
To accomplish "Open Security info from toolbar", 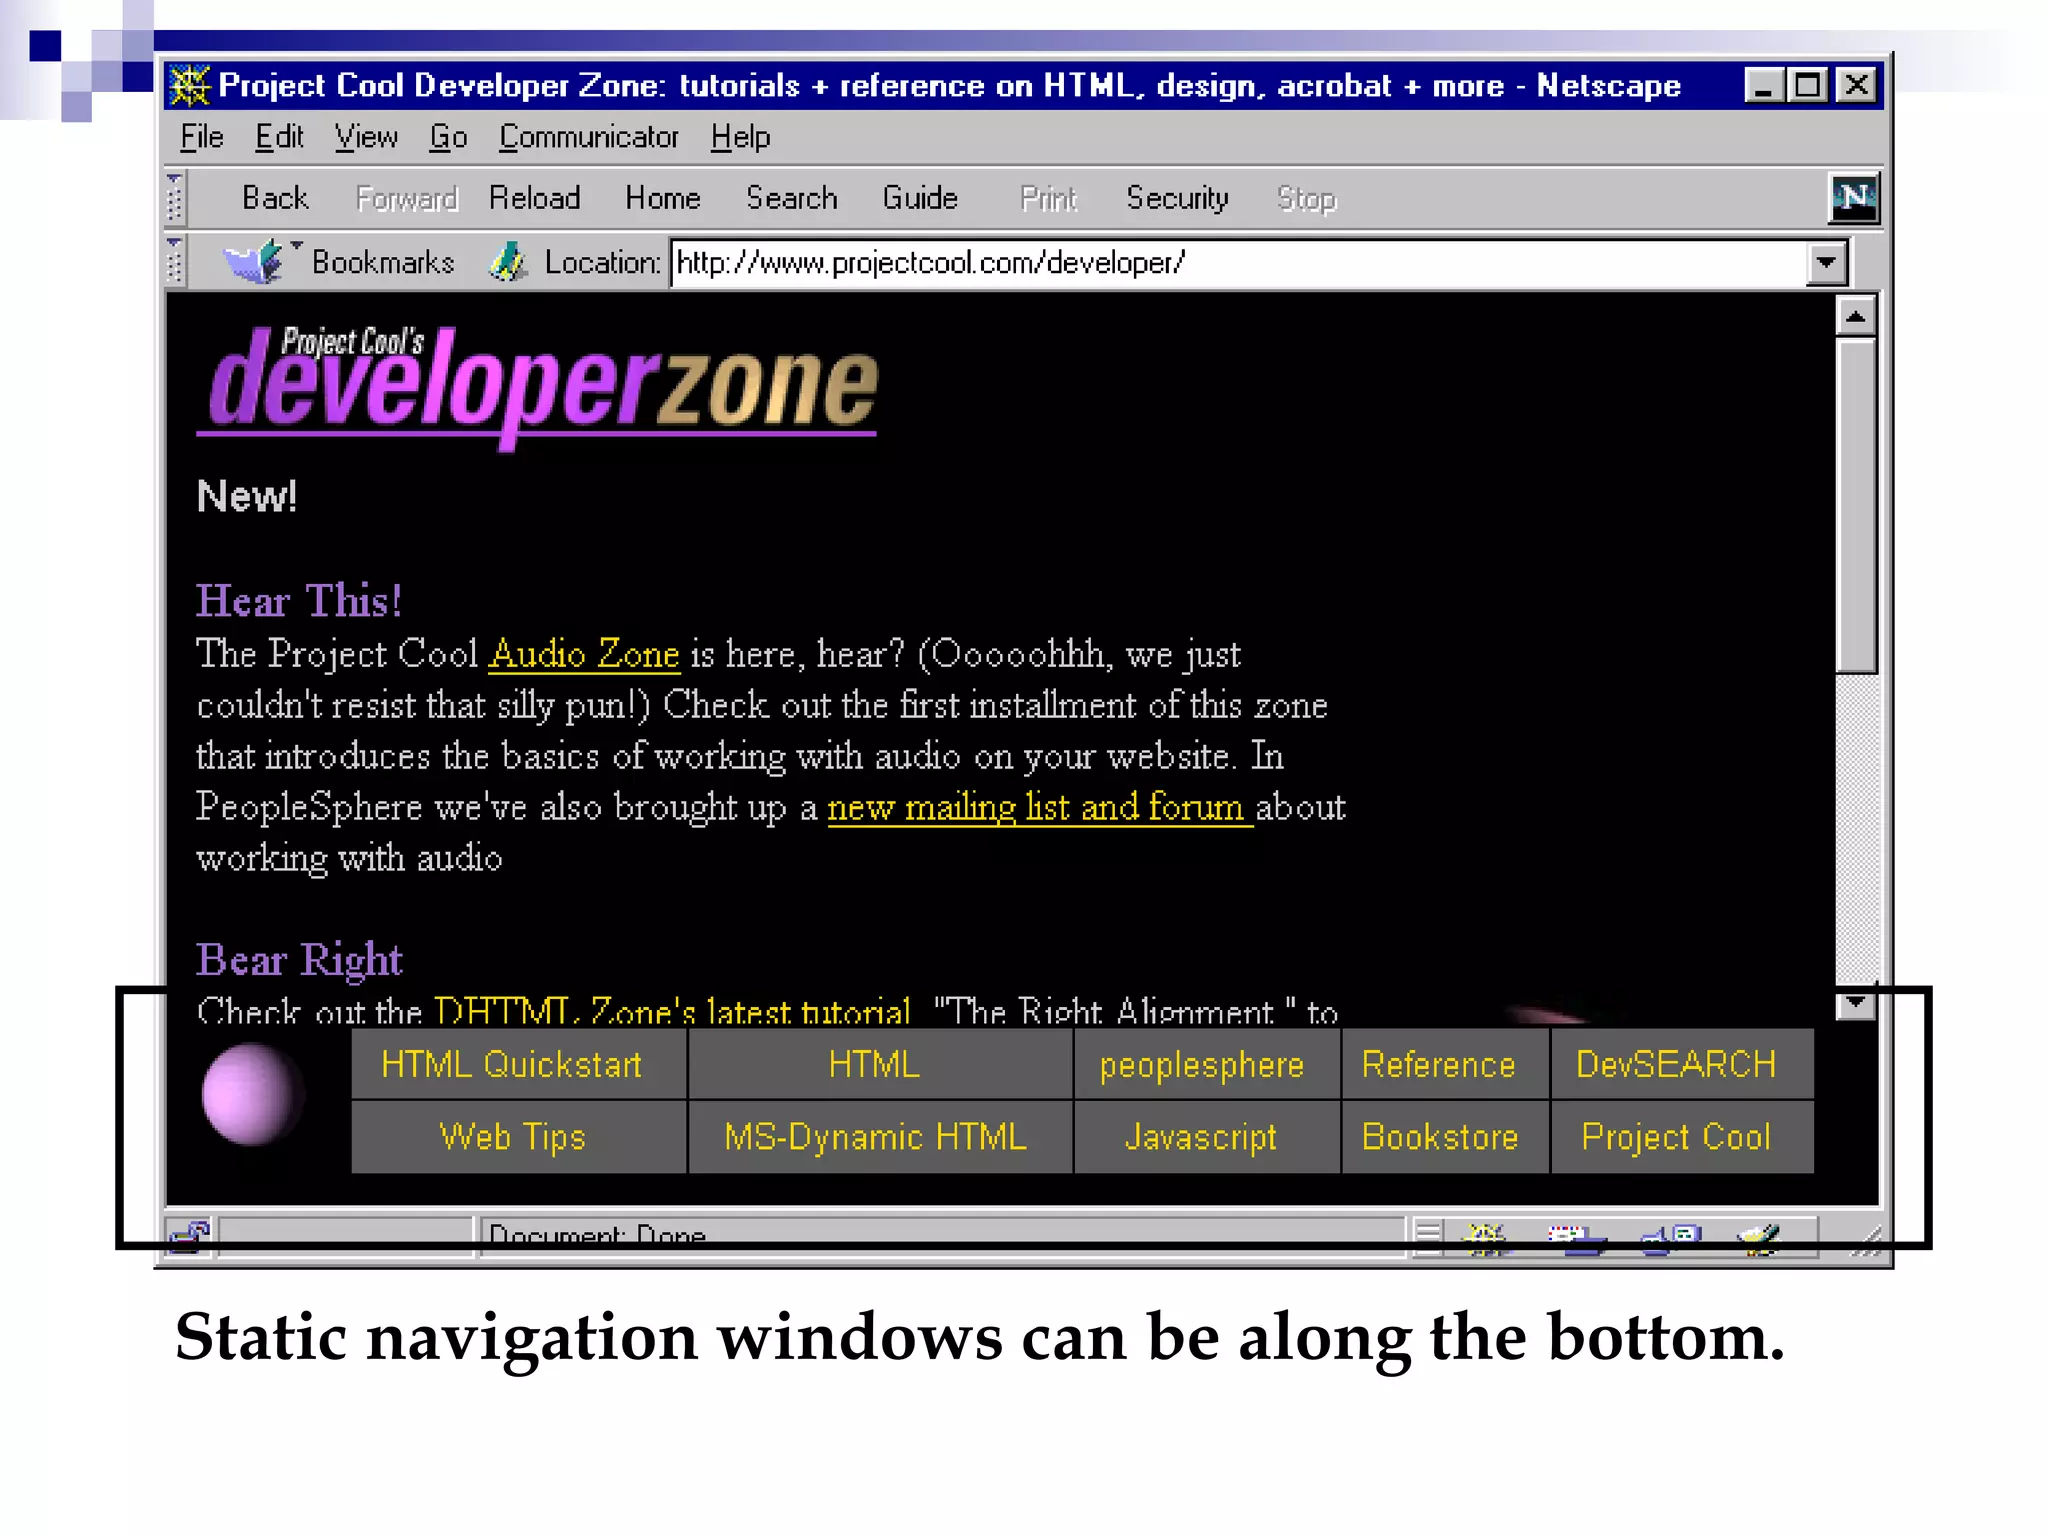I will [1177, 198].
